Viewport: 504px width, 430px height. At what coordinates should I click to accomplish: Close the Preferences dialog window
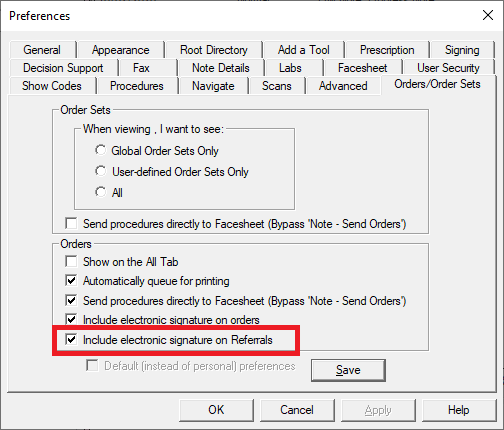pos(488,15)
